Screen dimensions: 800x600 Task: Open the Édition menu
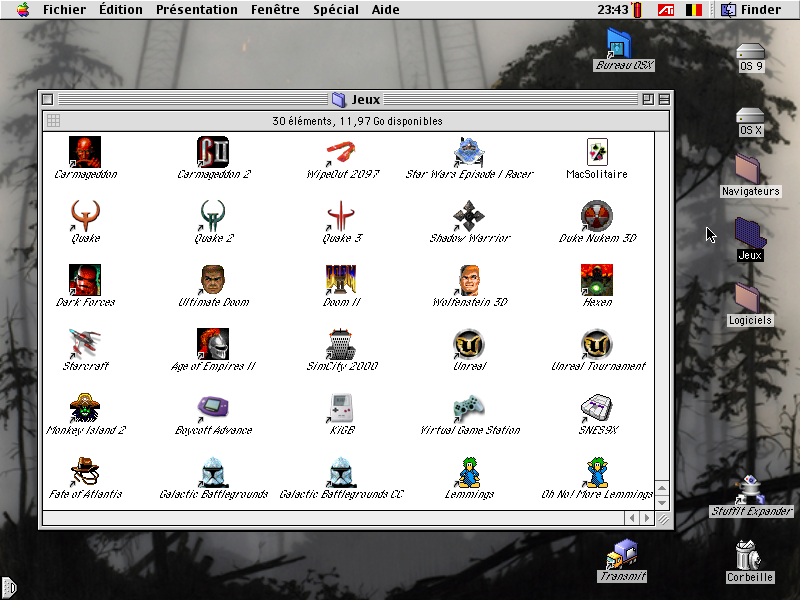[x=121, y=9]
